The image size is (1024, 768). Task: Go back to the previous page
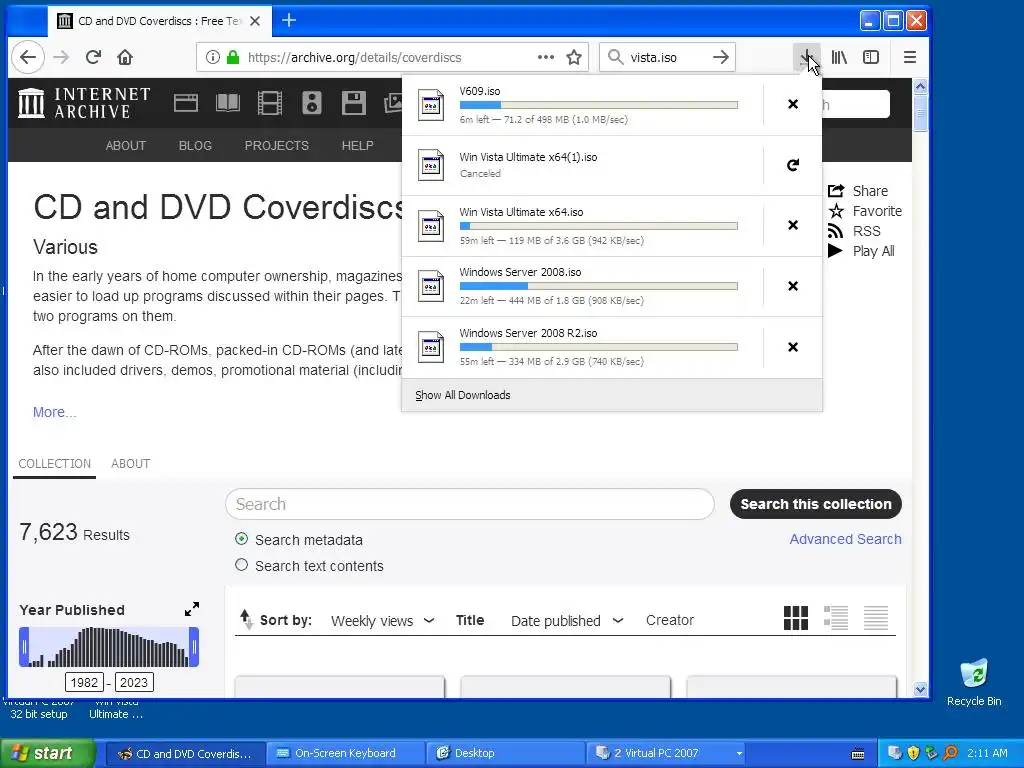point(27,57)
